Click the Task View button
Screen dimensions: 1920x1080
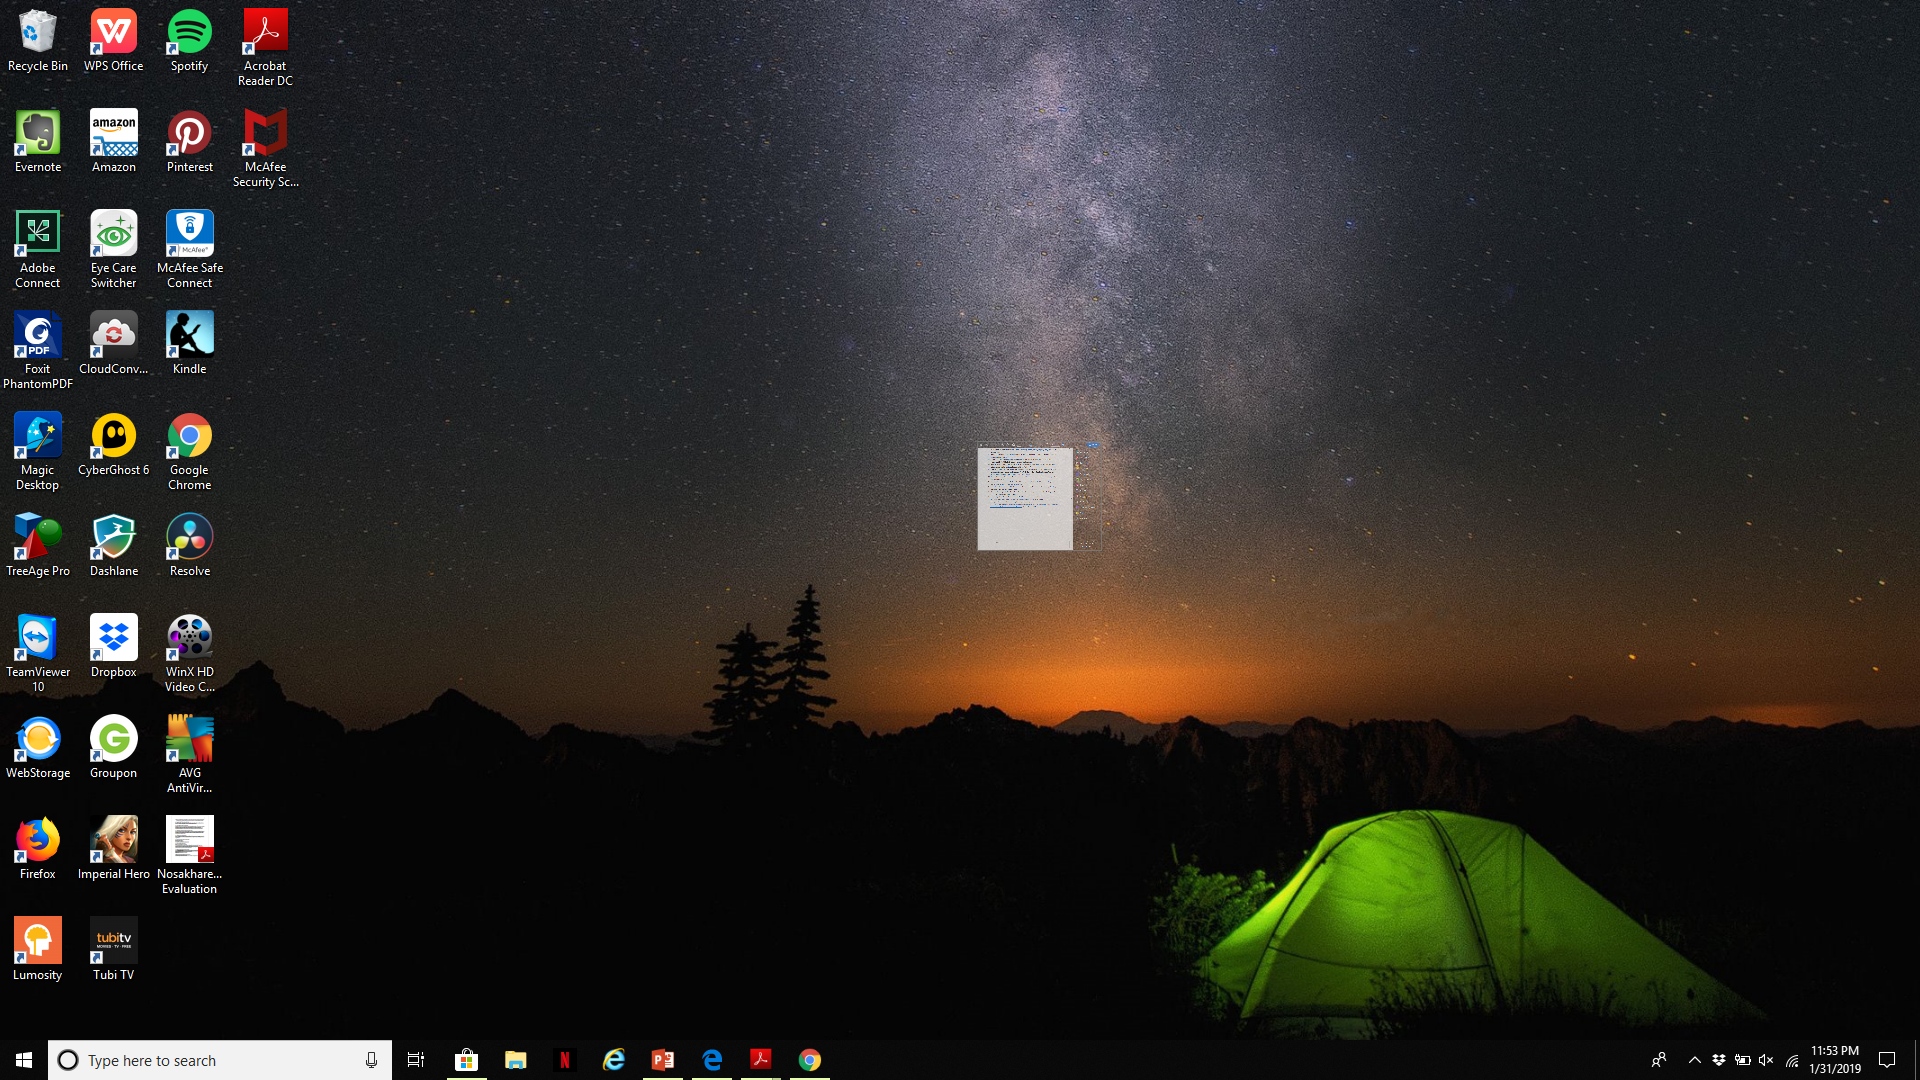(416, 1060)
